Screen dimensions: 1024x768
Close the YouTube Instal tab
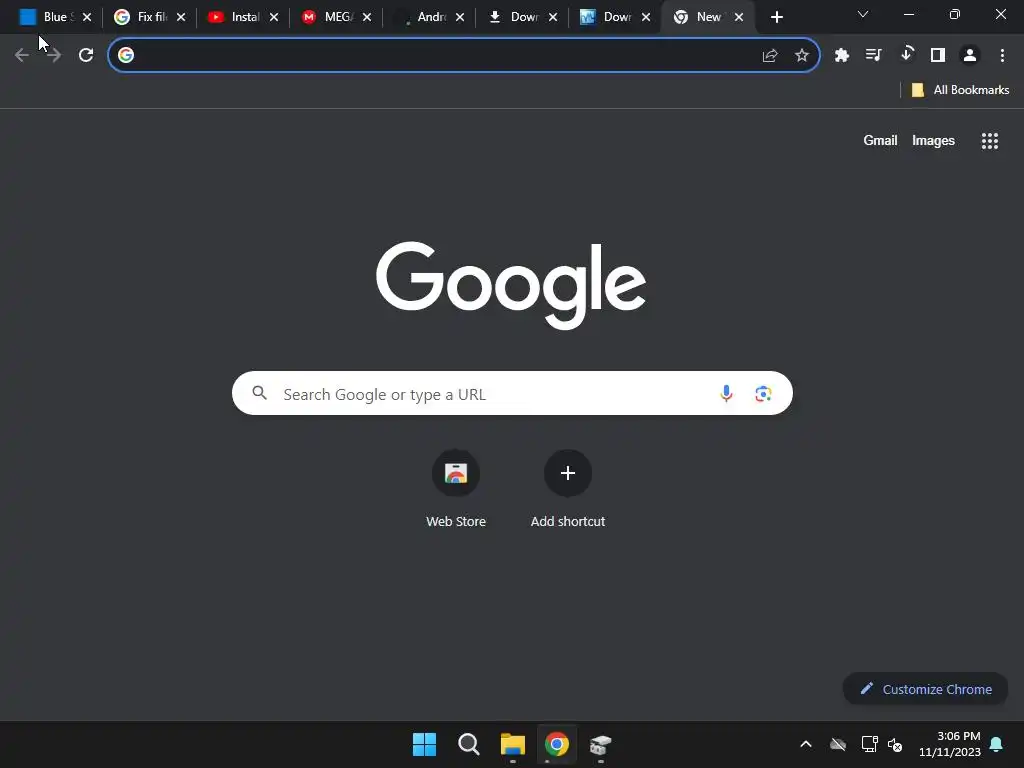(274, 17)
